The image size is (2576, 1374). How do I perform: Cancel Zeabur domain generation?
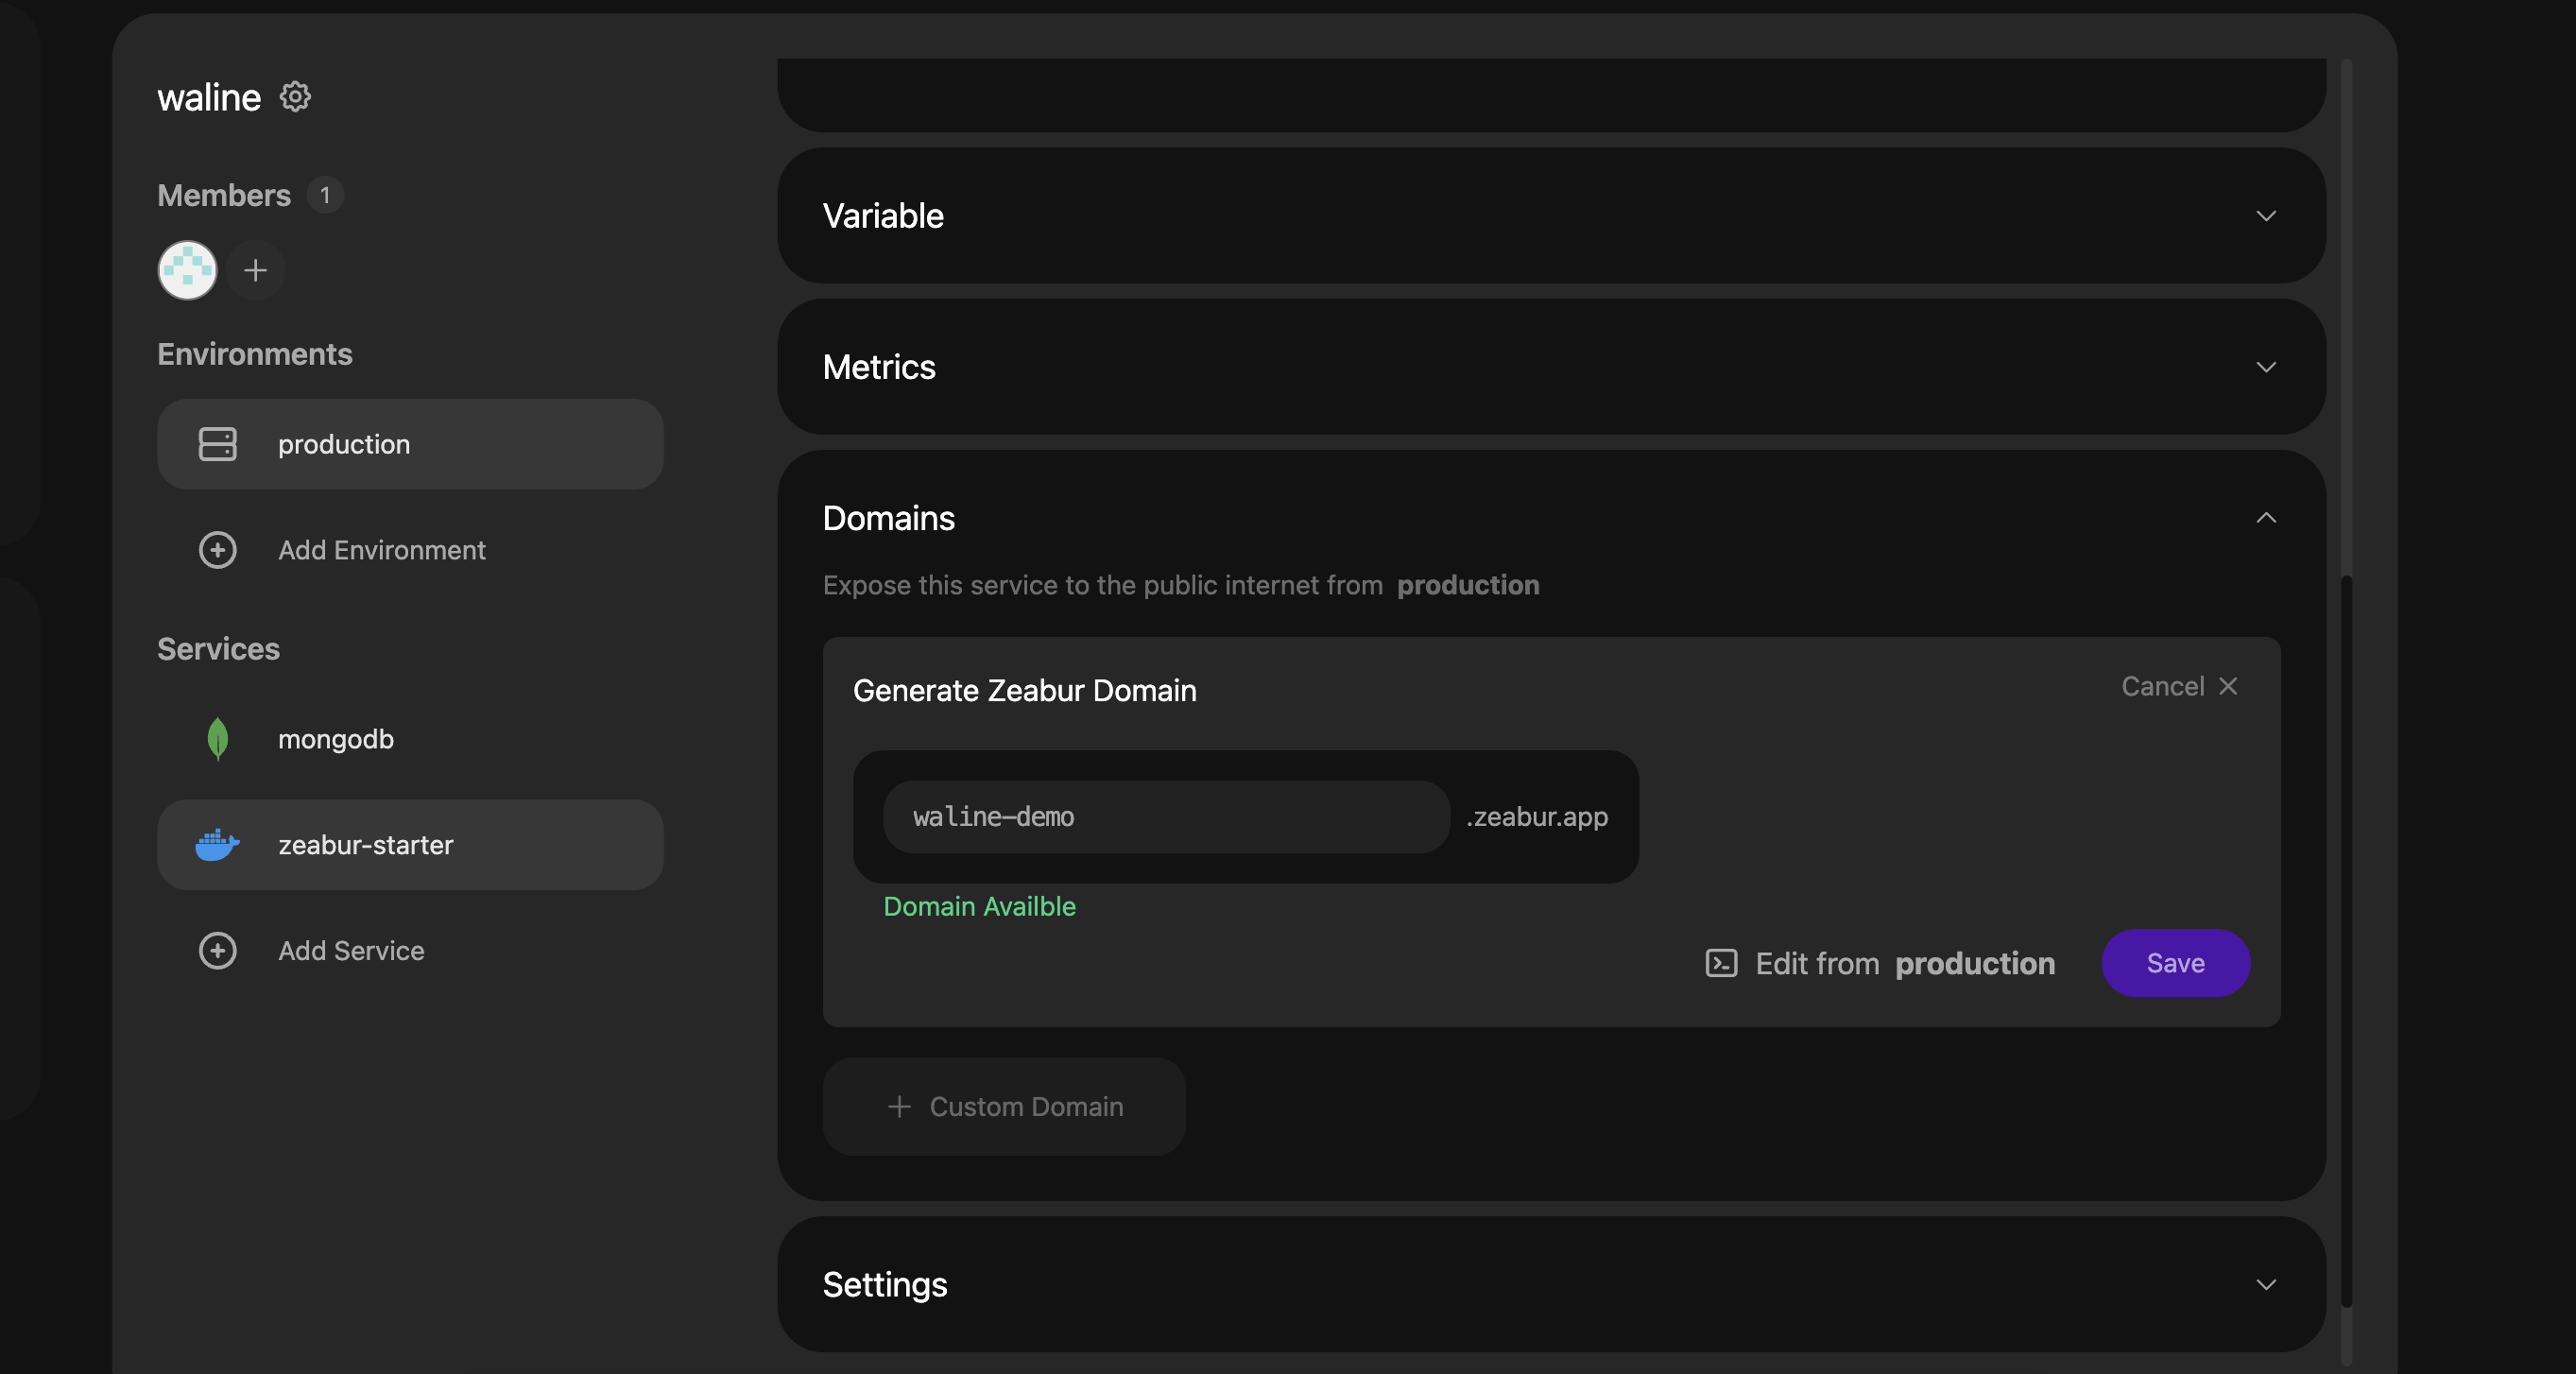click(2179, 686)
